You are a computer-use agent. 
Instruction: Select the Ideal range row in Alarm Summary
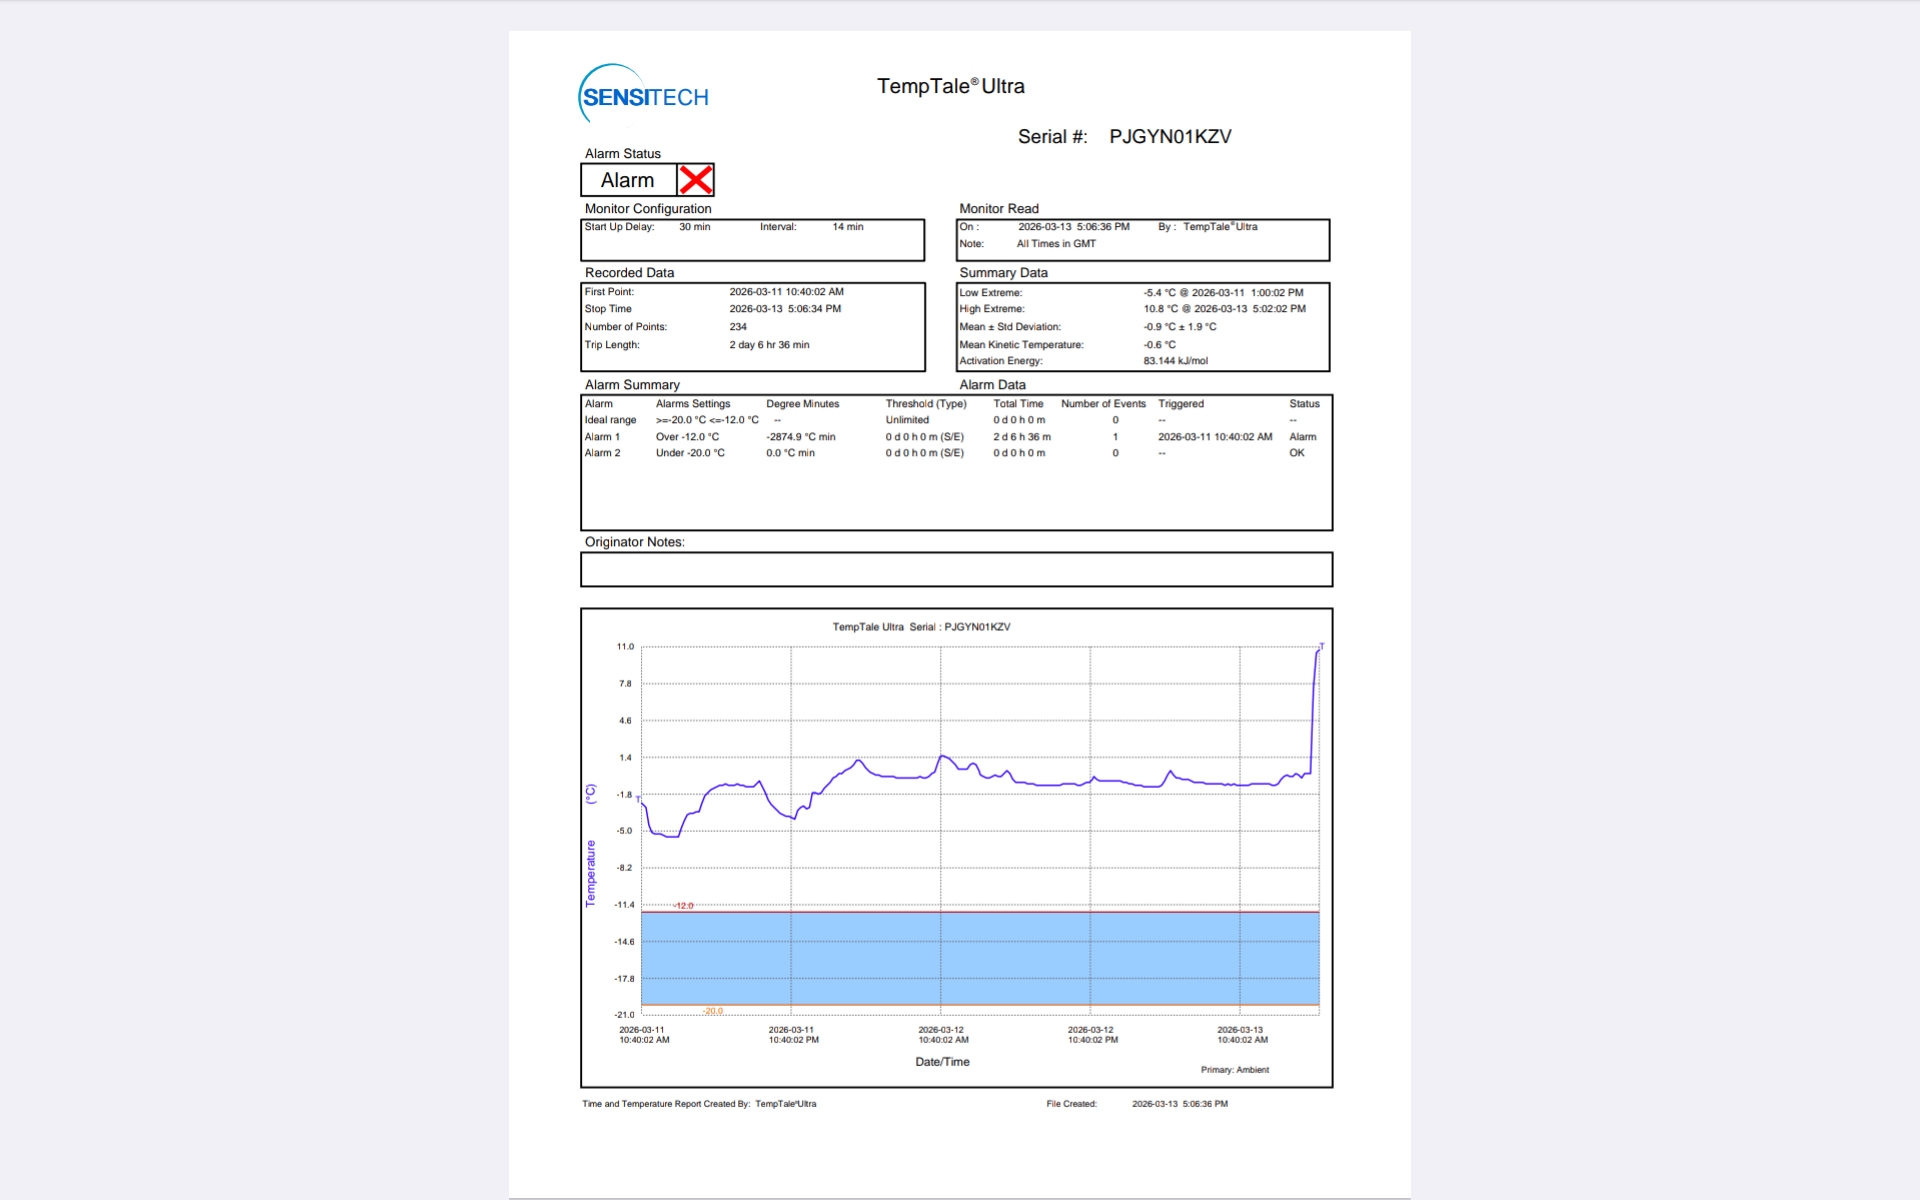[x=610, y=420]
